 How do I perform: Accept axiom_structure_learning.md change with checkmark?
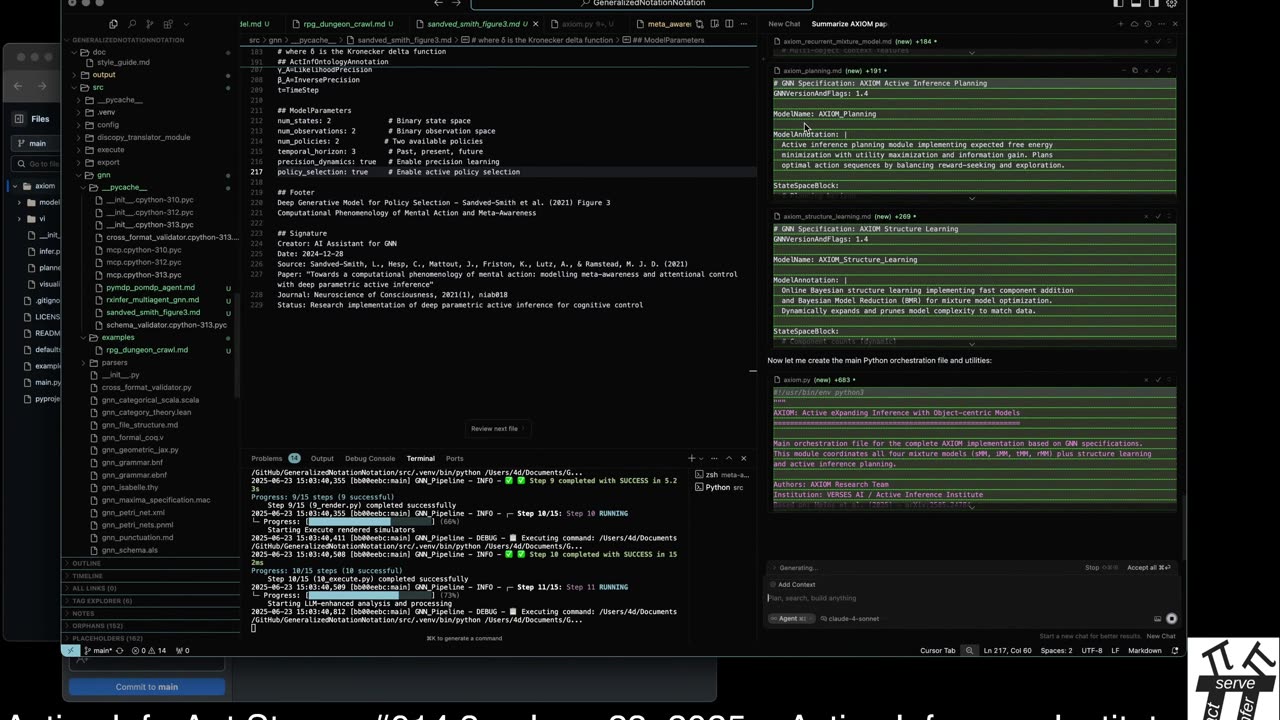[x=1158, y=216]
